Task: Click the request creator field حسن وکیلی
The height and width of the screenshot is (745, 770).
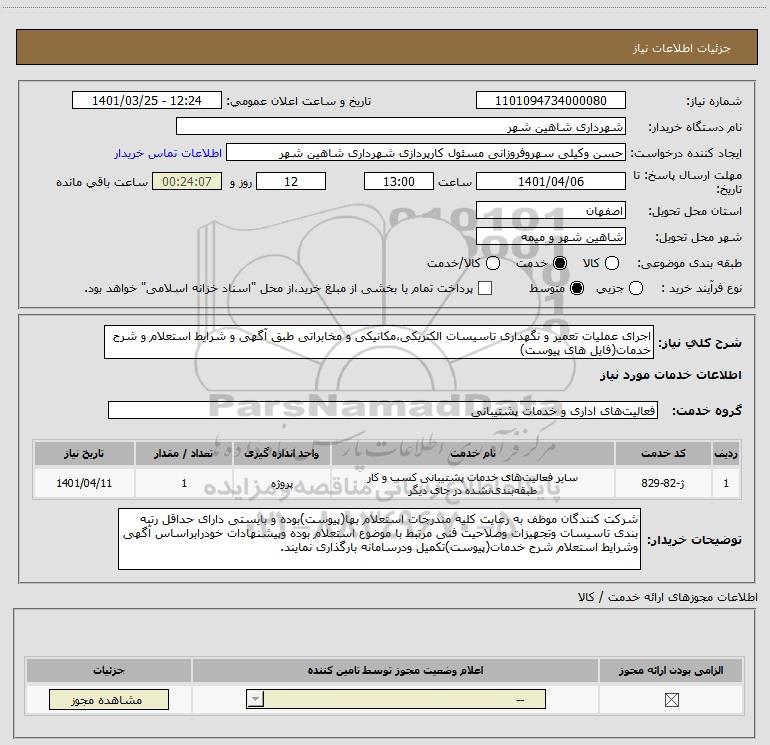Action: [426, 153]
